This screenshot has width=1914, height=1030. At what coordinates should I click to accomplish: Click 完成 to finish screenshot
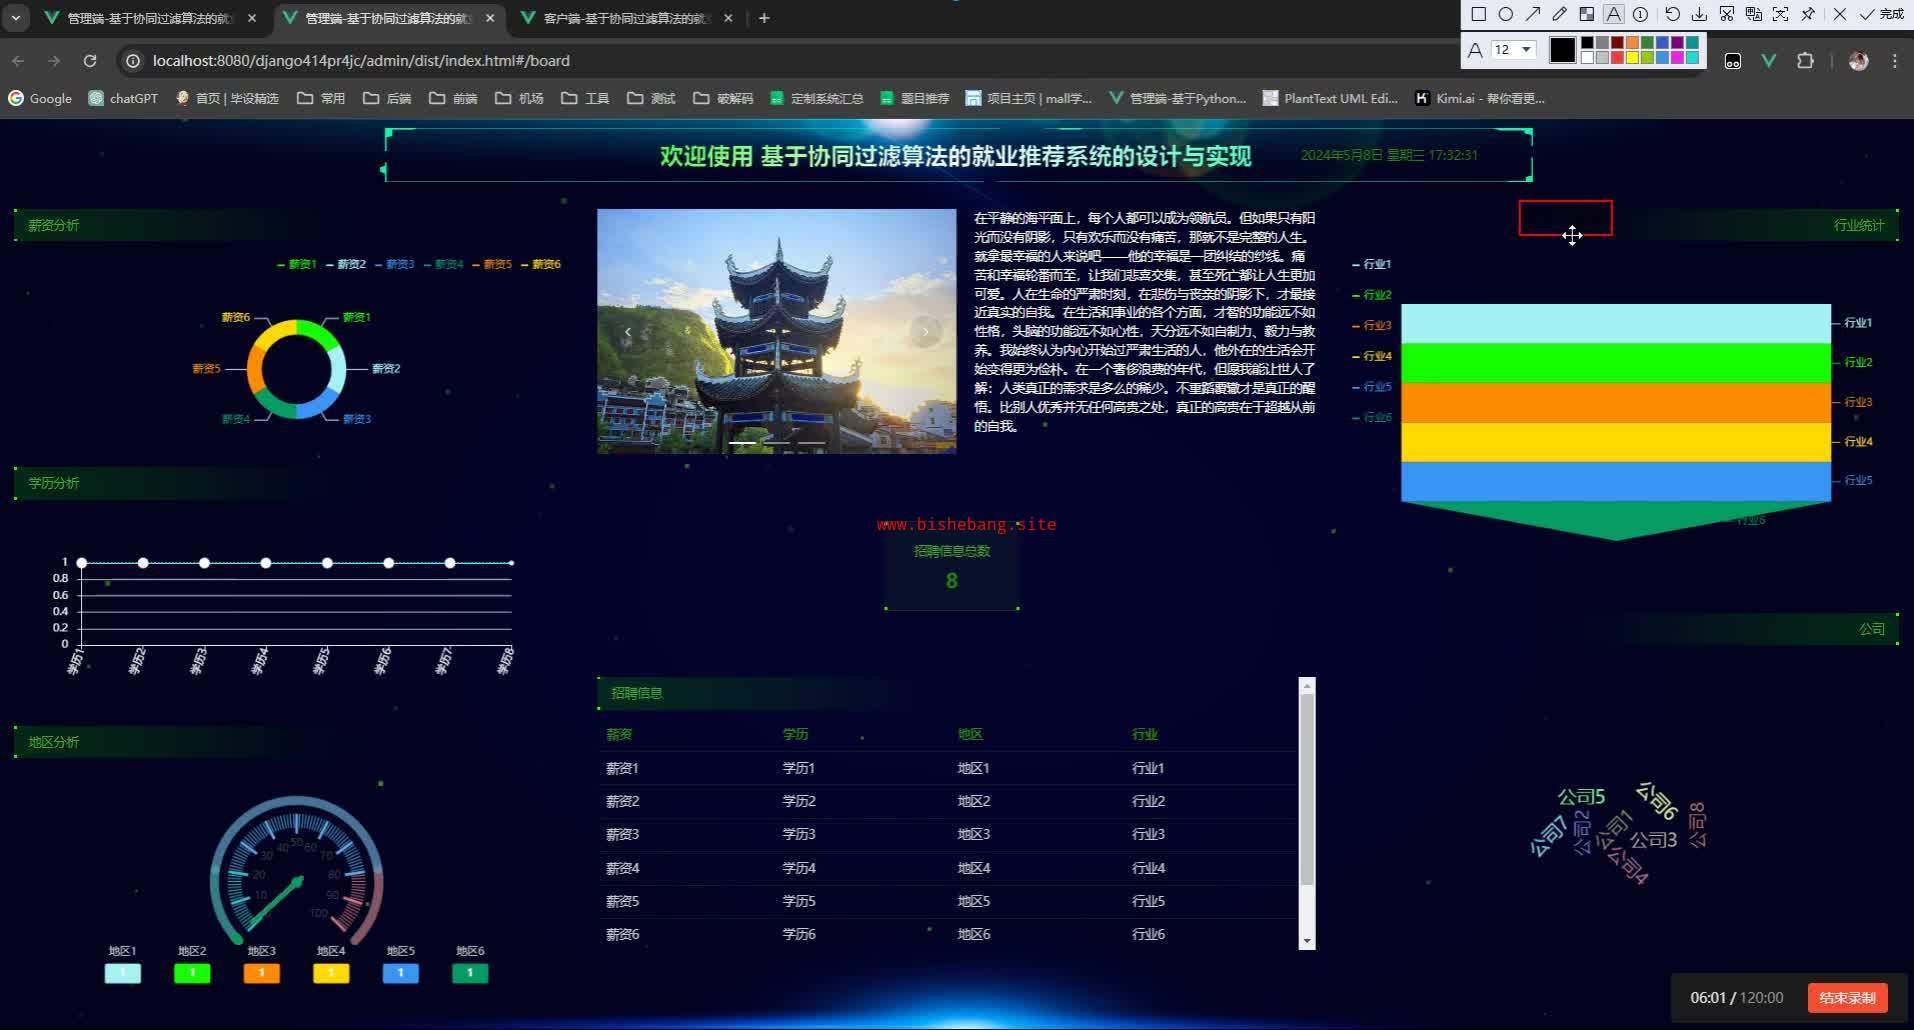click(x=1882, y=14)
